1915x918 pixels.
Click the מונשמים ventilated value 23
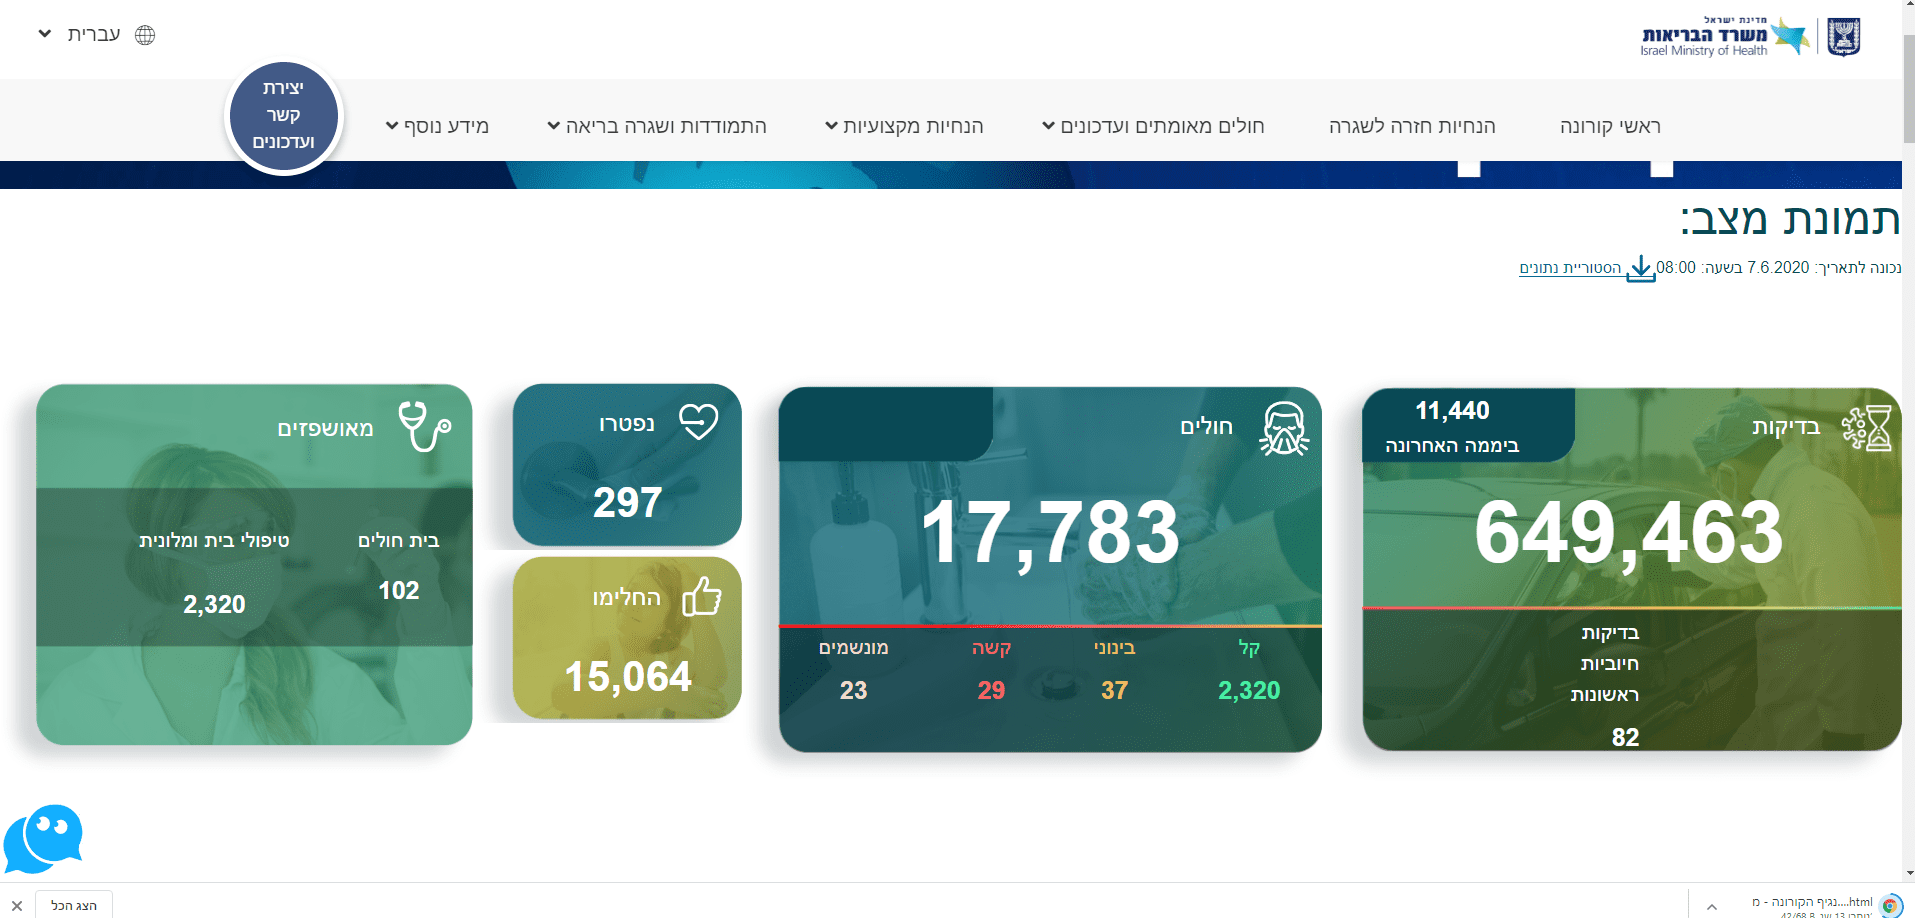pos(853,690)
